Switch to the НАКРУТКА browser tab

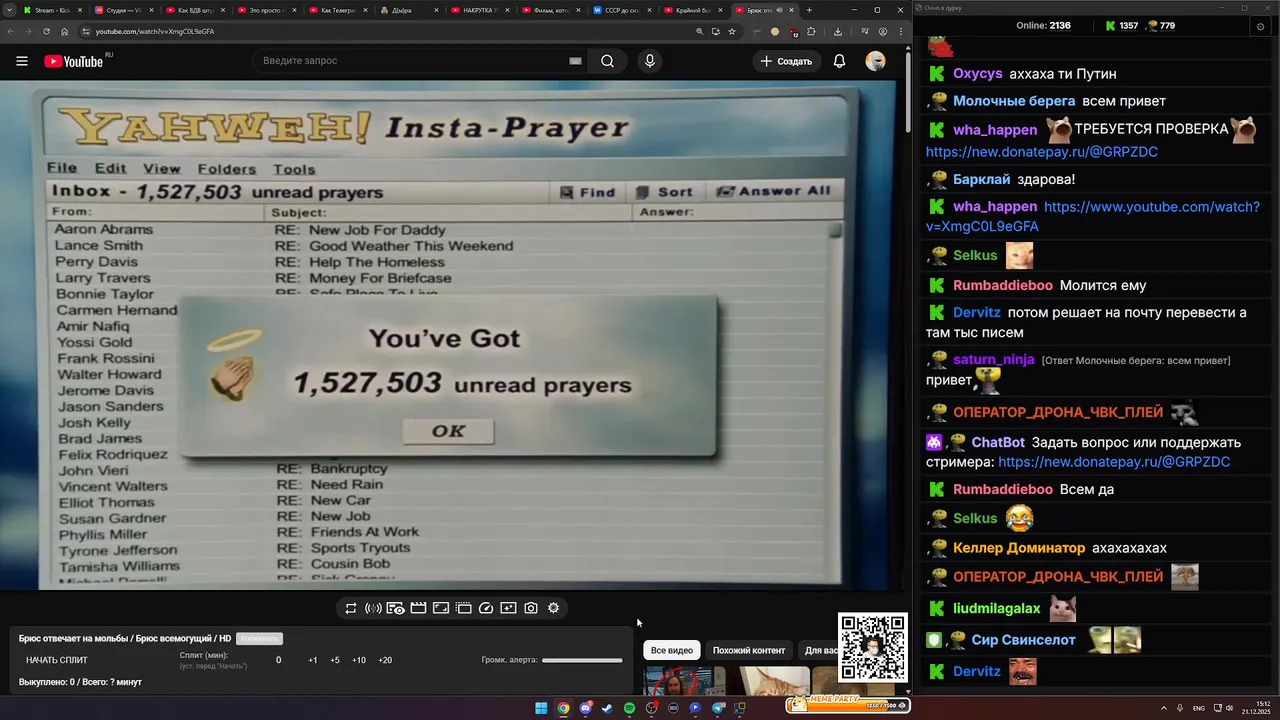pos(481,10)
